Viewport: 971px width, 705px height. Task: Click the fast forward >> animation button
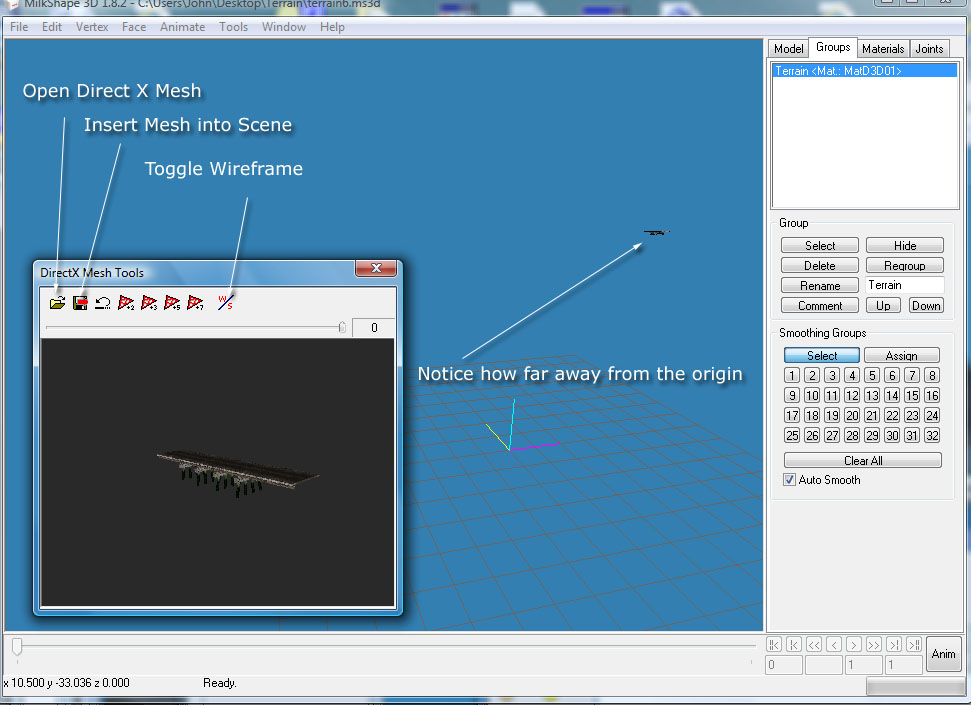point(873,644)
